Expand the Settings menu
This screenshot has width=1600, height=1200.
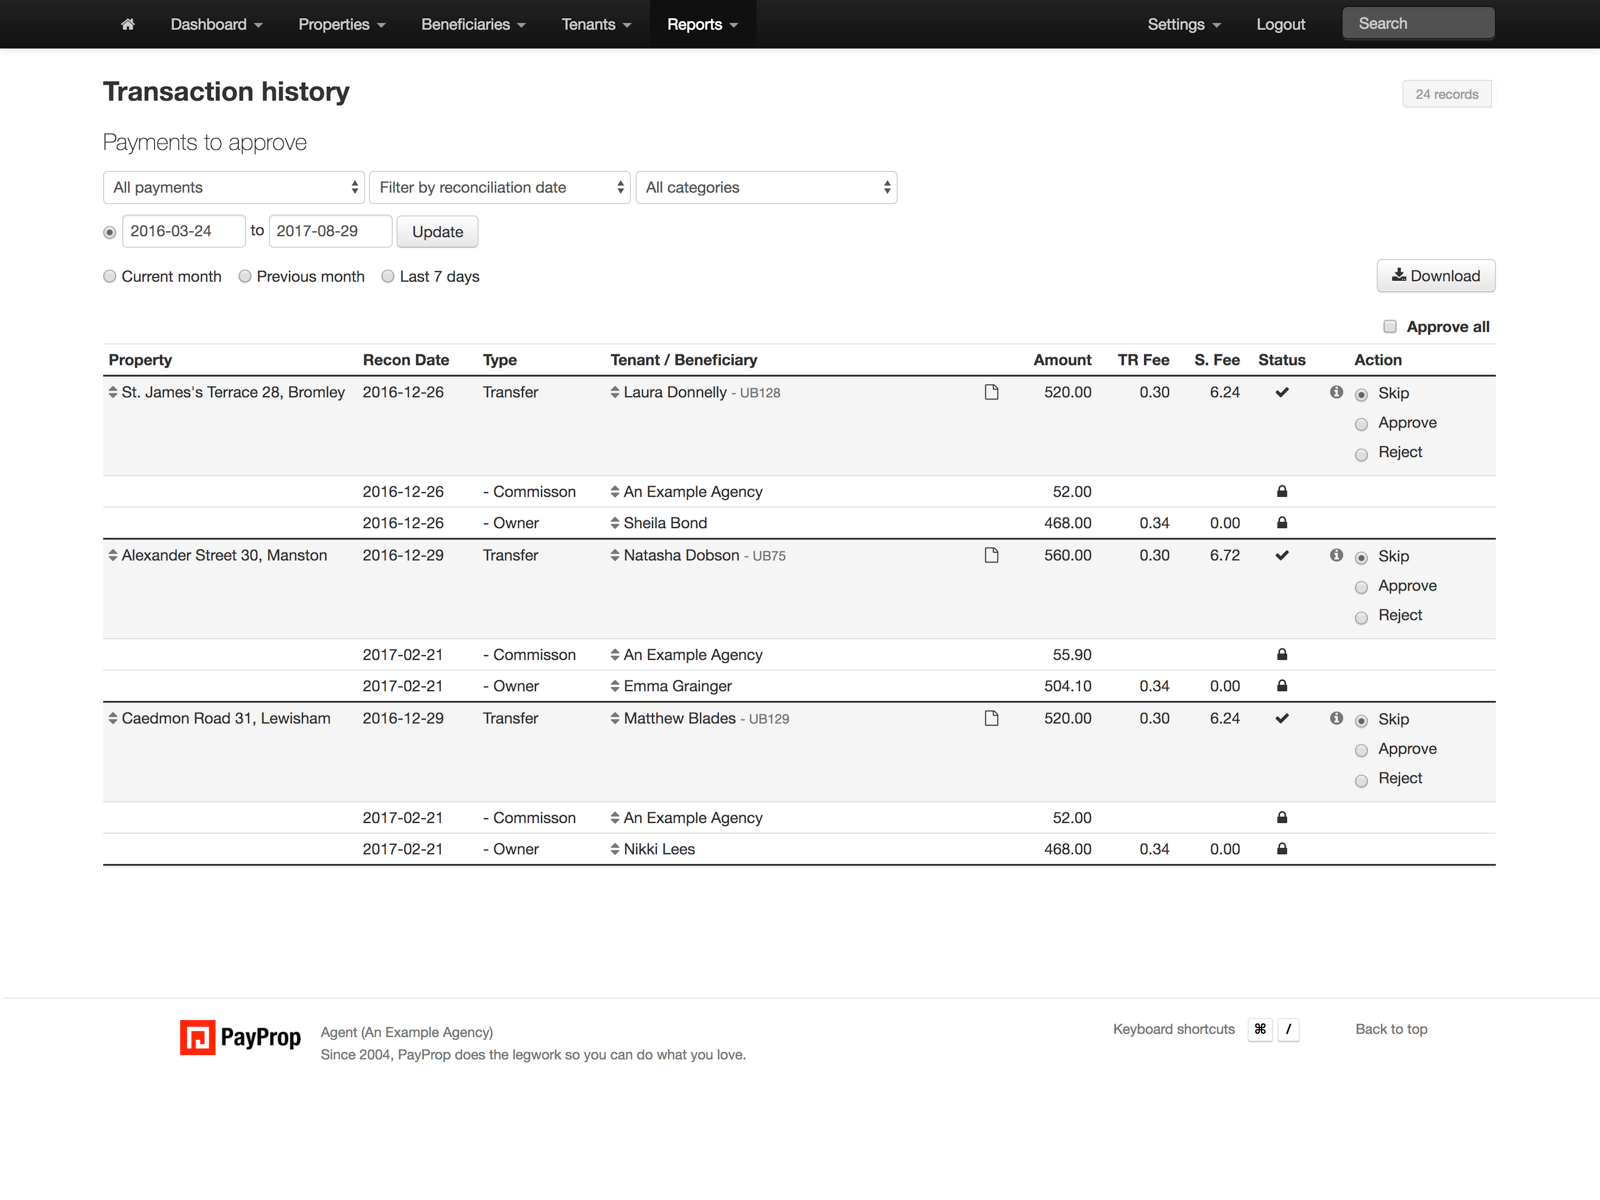tap(1184, 24)
